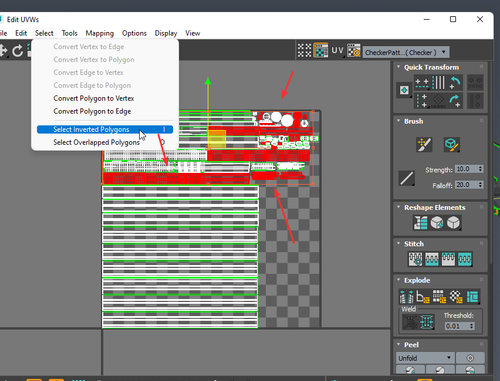Select the Relax brush with cube
500x381 pixels.
point(452,144)
